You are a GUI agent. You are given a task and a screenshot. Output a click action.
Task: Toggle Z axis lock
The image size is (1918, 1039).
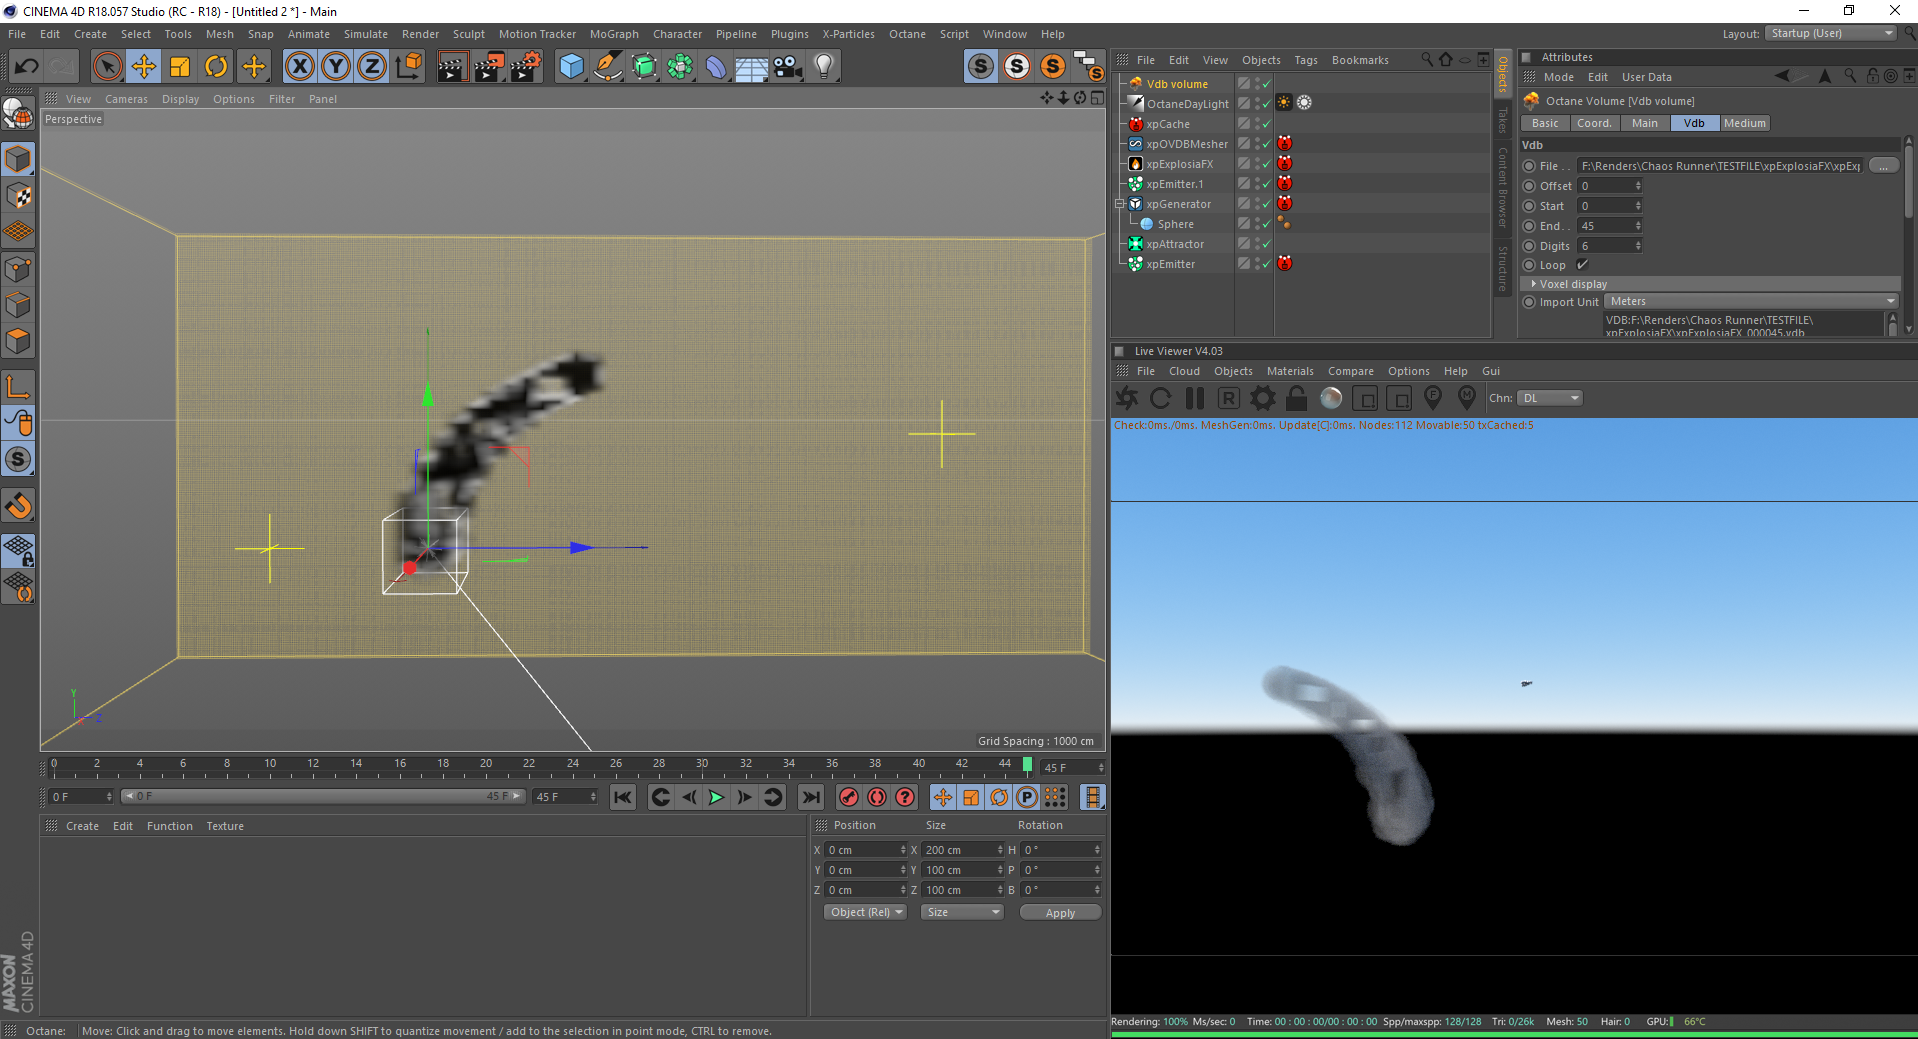[372, 67]
